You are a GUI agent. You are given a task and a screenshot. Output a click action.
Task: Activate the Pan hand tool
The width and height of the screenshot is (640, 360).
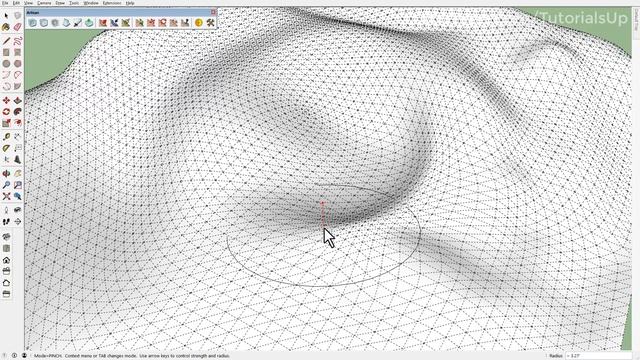(18, 173)
